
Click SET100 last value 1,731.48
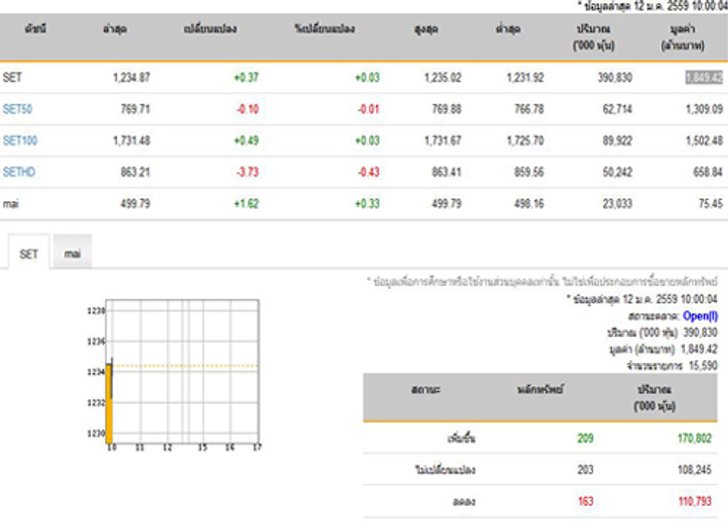[x=131, y=141]
